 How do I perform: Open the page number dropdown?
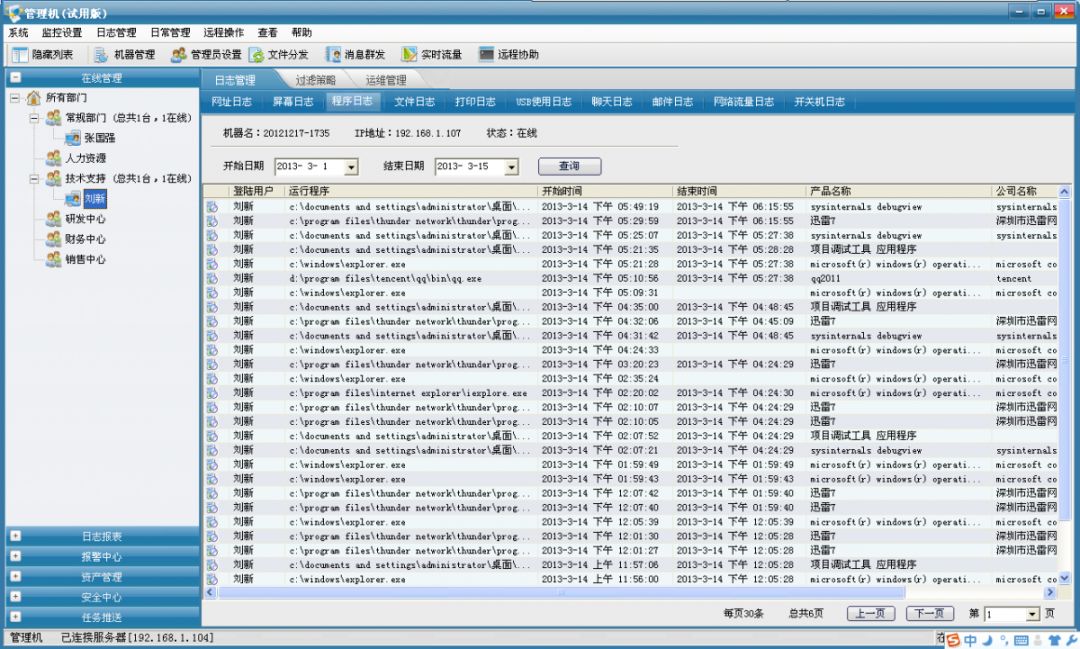tap(1032, 614)
